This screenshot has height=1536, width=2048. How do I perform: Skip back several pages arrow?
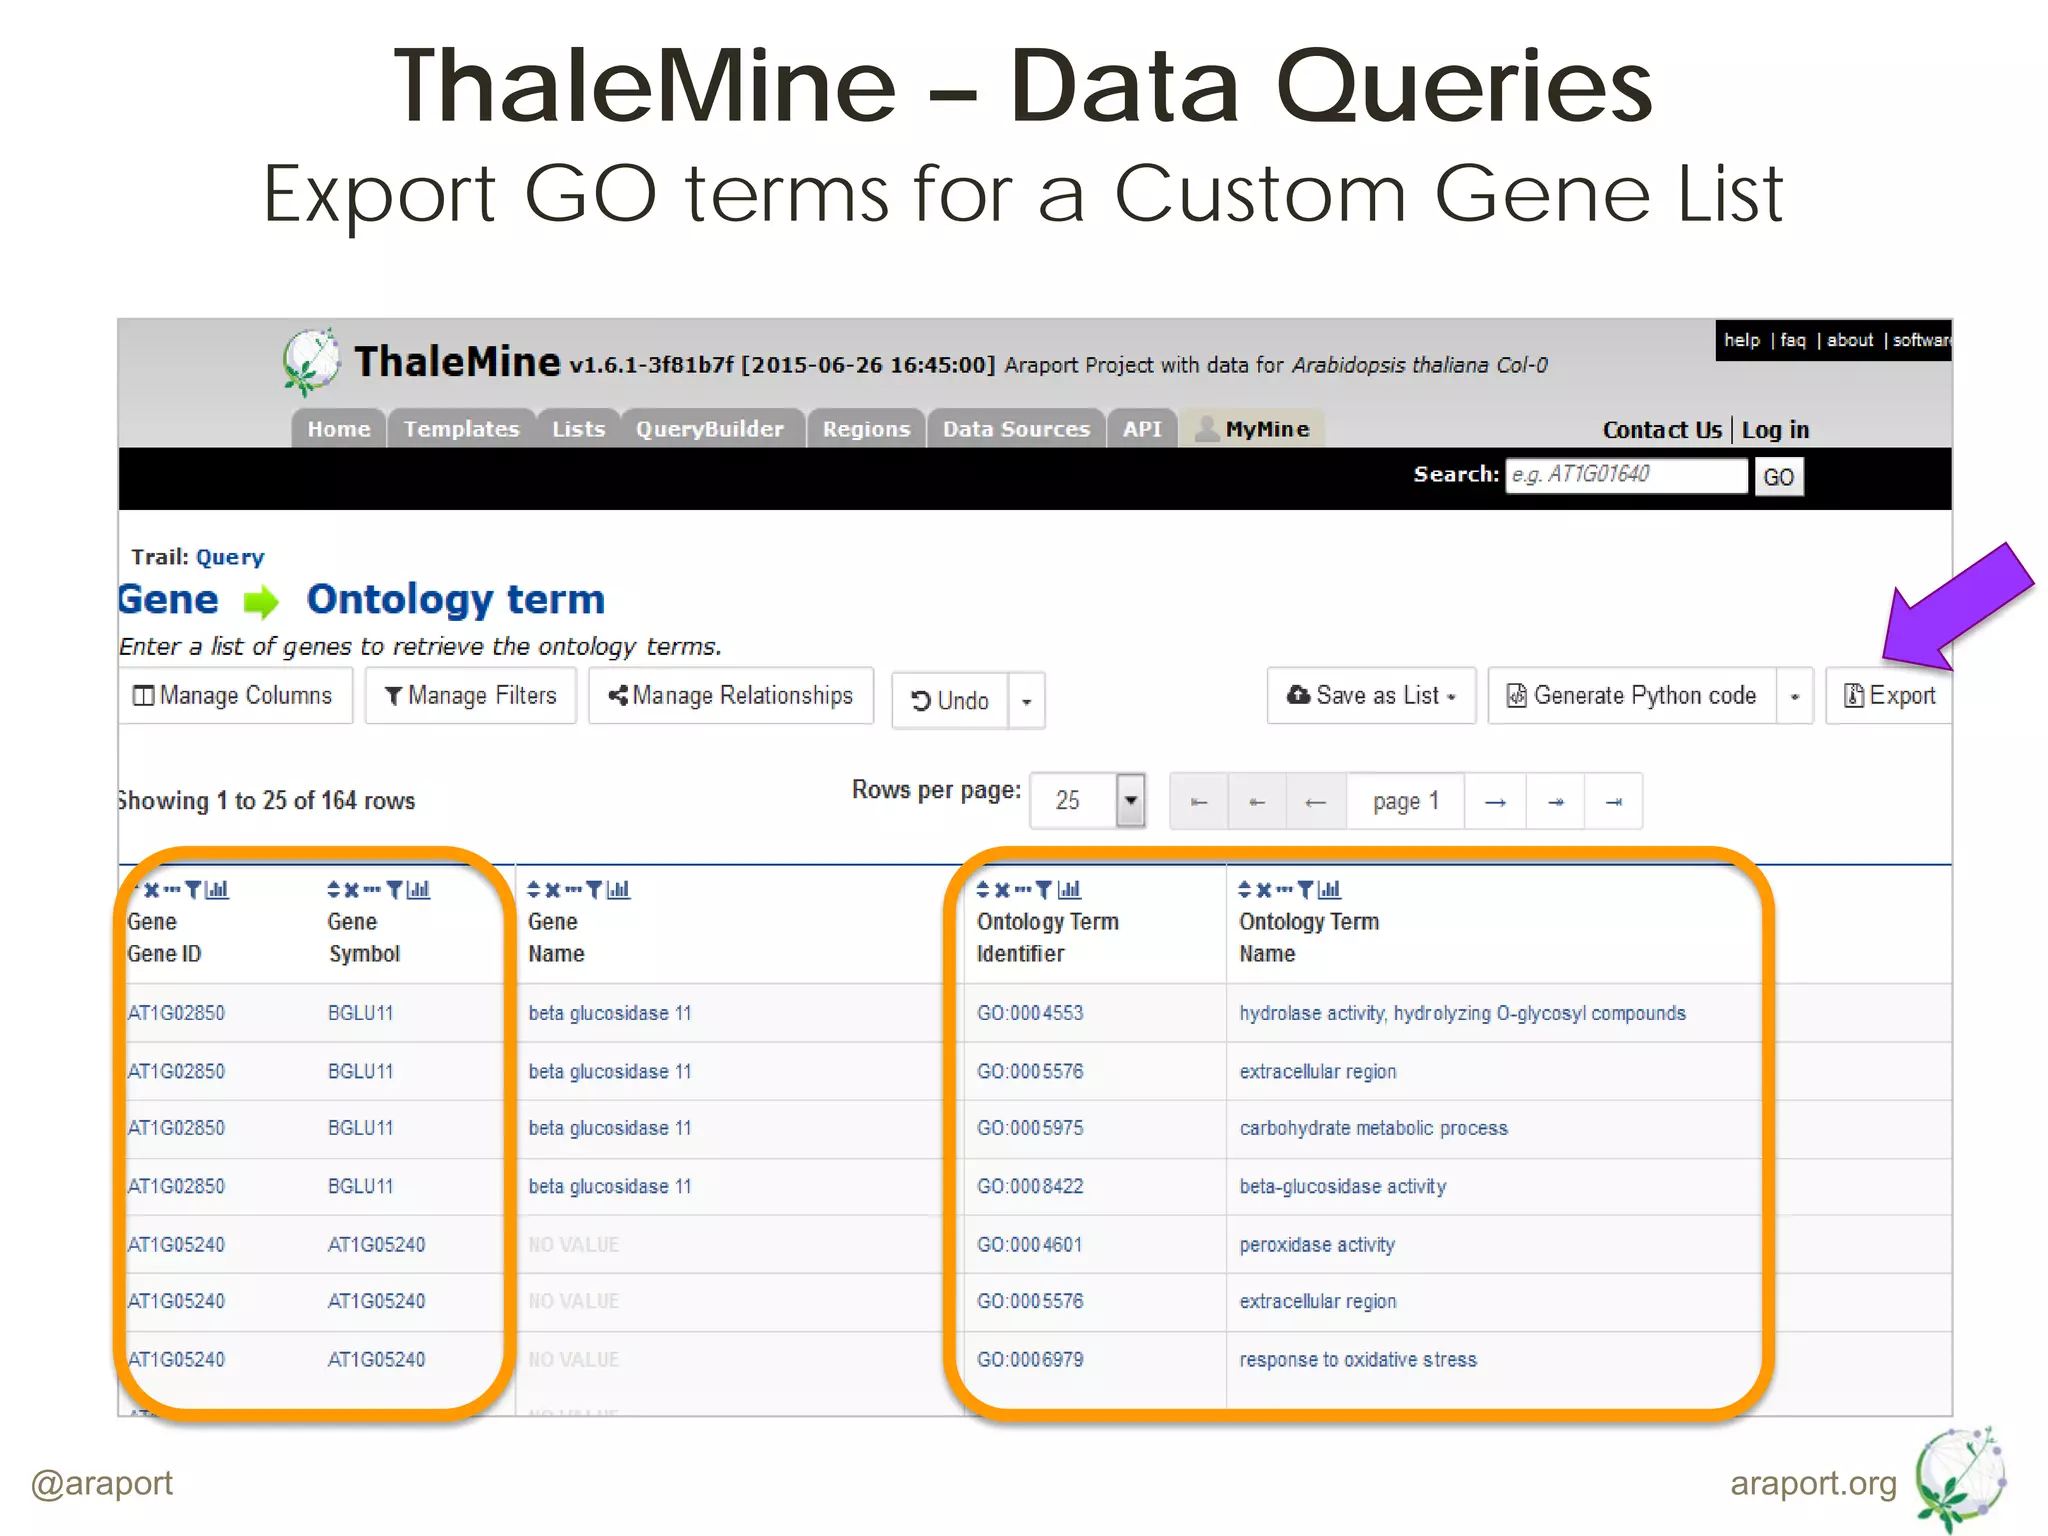click(1257, 802)
